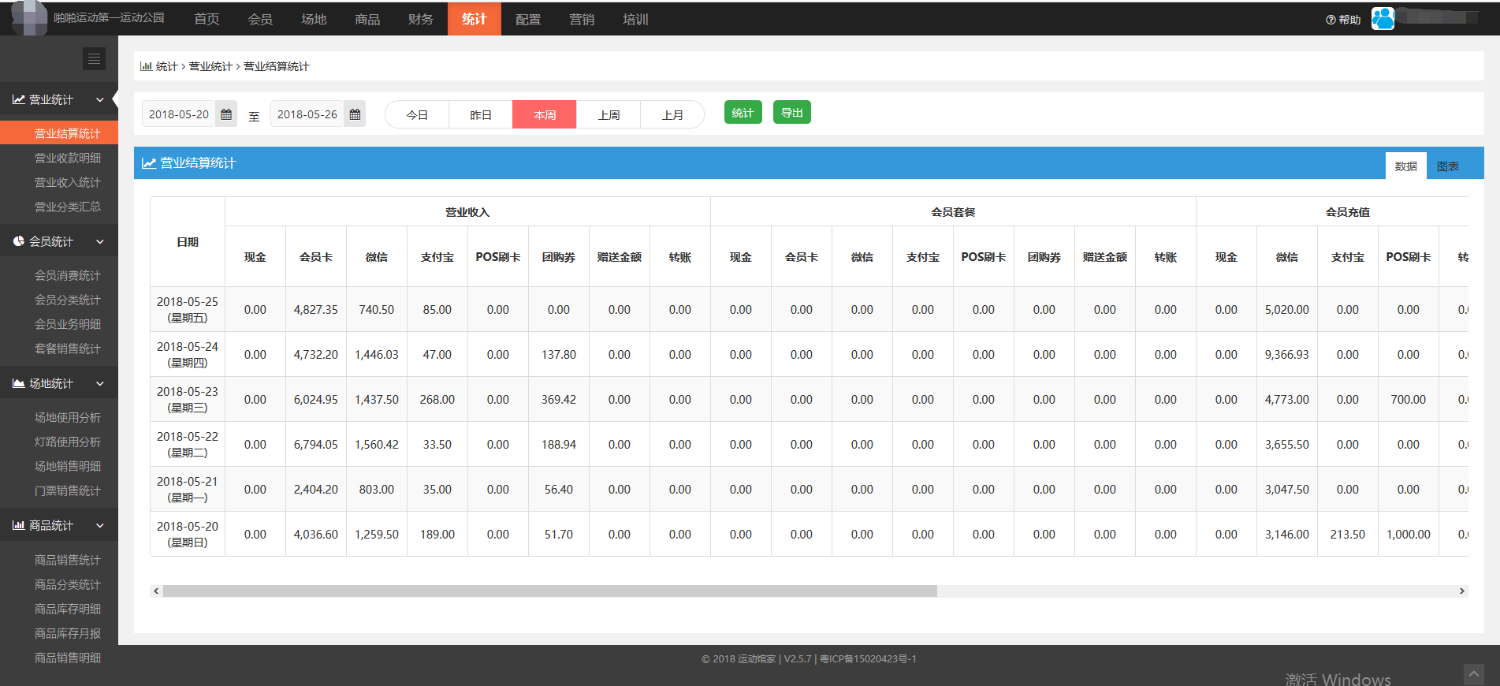Screen dimensions: 1500x686
Task: Select the 上周 date range option
Action: (x=609, y=115)
